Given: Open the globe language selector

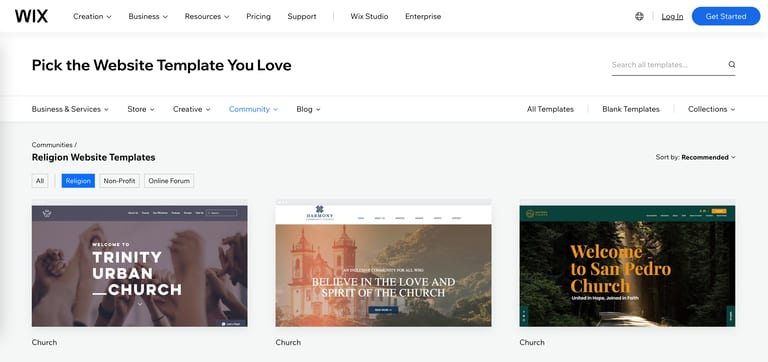Looking at the screenshot, I should click(x=639, y=16).
